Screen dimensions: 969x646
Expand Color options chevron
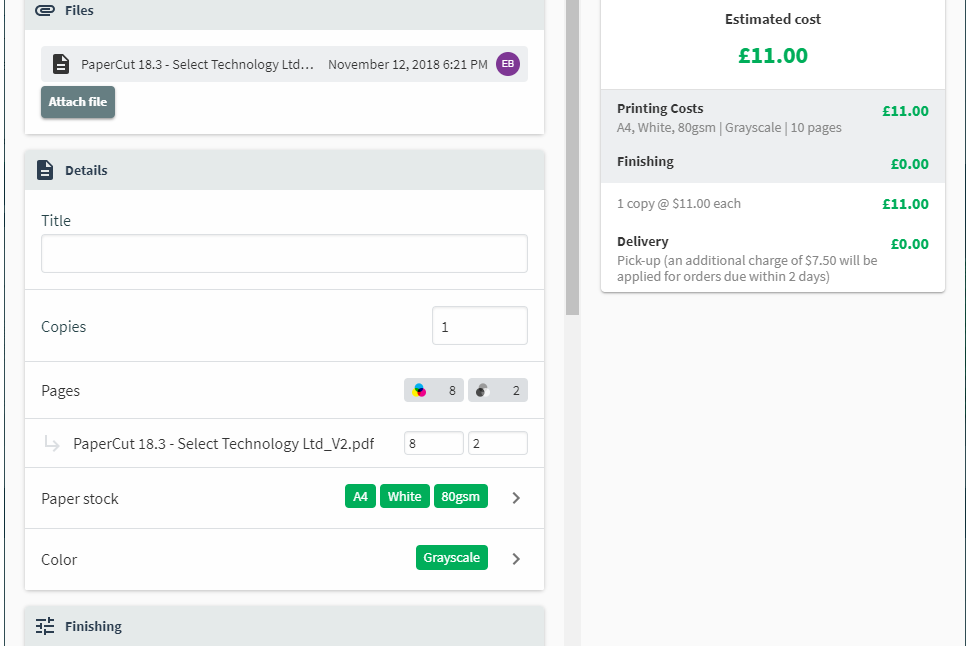pos(516,559)
